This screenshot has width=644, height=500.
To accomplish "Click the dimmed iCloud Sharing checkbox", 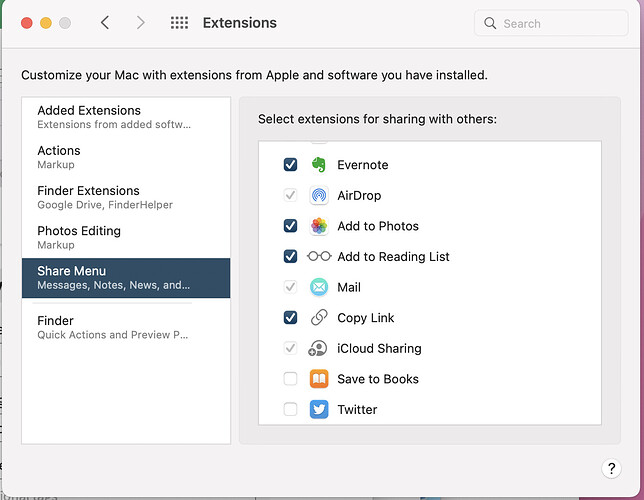I will [x=290, y=348].
